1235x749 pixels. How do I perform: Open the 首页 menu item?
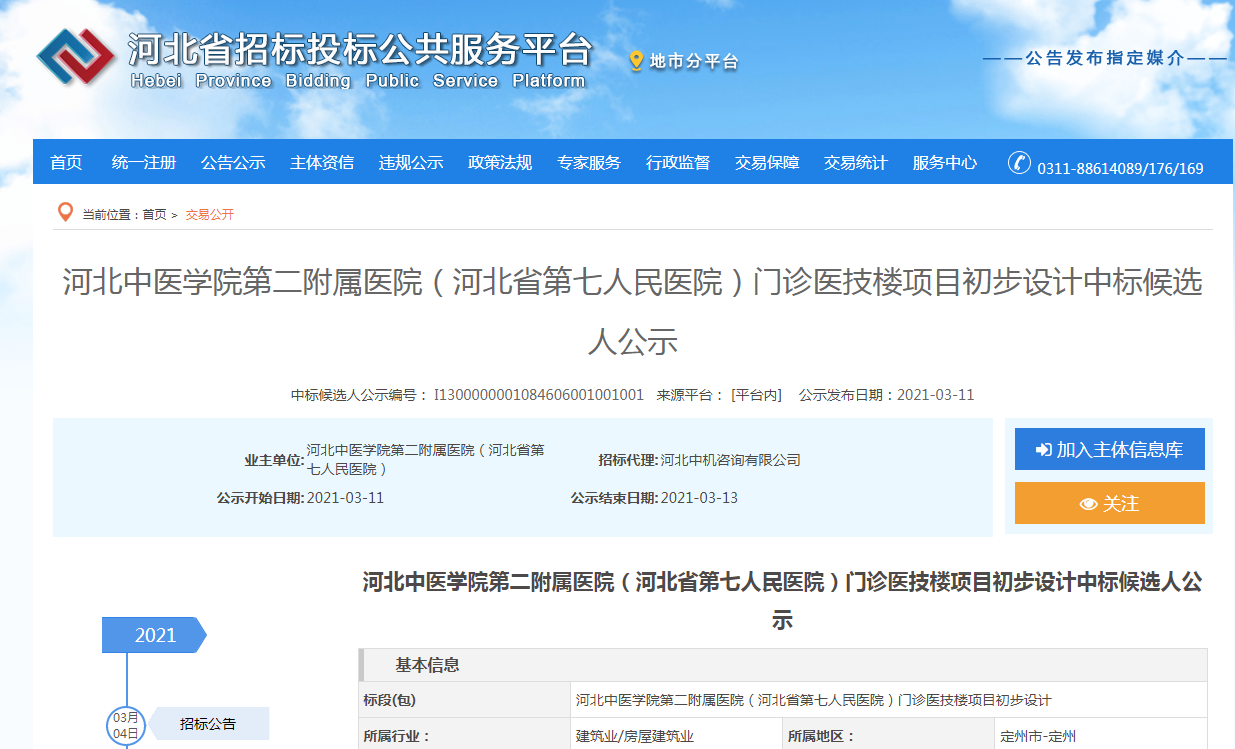tap(66, 163)
